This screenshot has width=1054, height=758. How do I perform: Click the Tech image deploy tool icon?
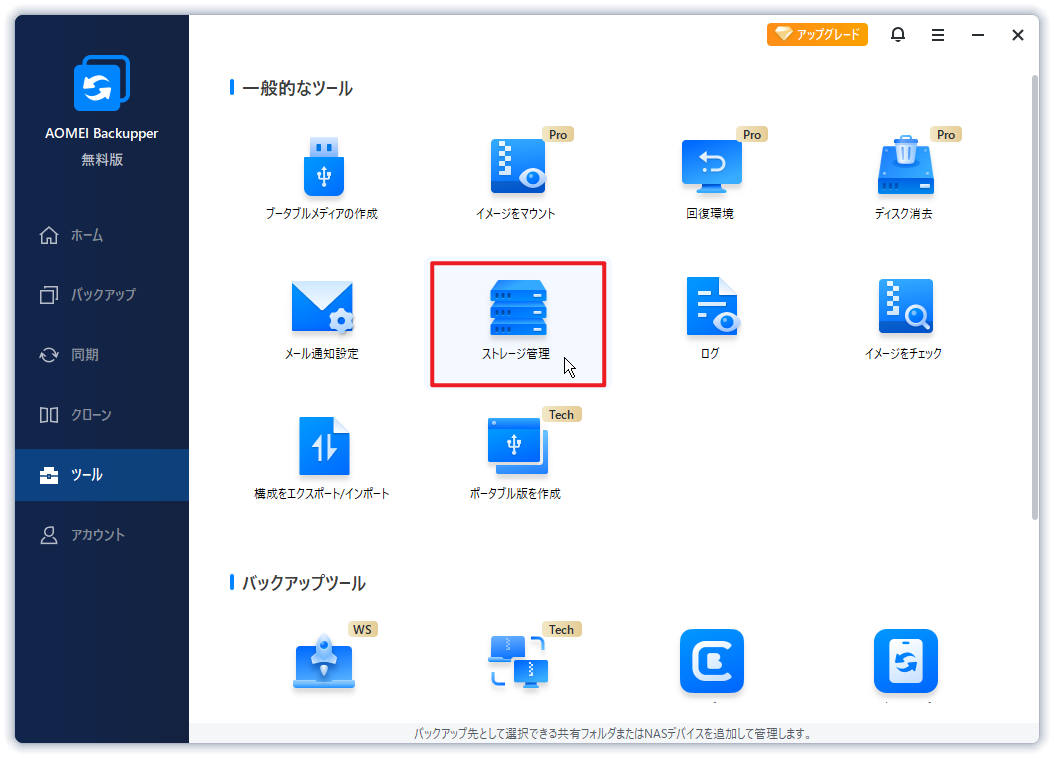(518, 662)
